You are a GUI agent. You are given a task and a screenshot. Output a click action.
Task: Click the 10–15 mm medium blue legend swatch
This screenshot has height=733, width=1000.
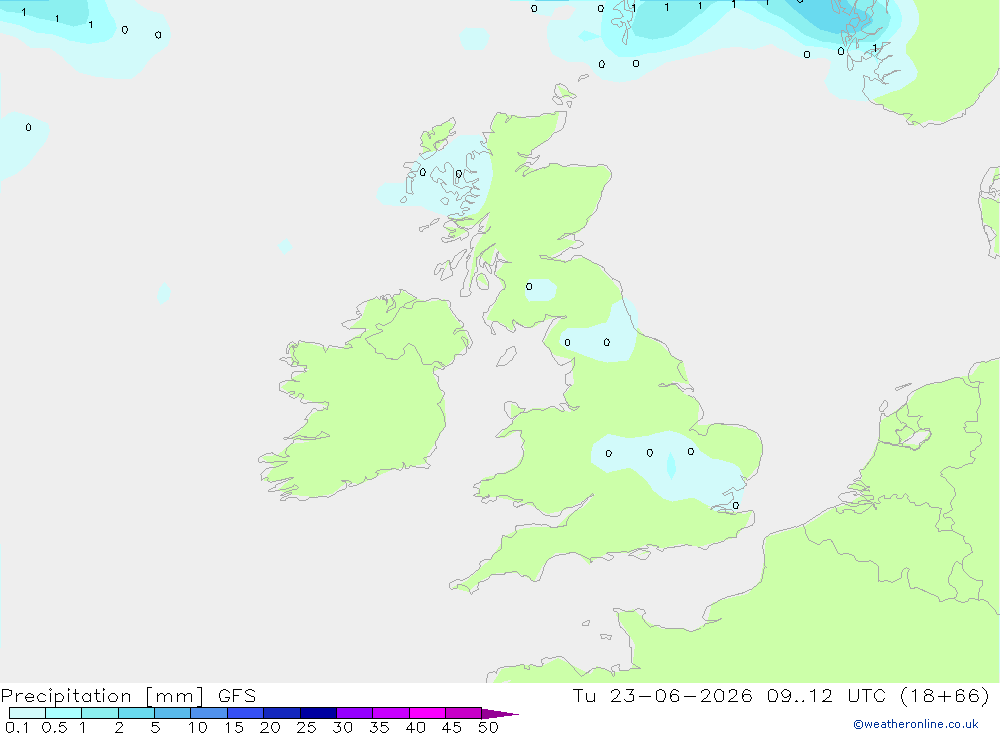[209, 713]
